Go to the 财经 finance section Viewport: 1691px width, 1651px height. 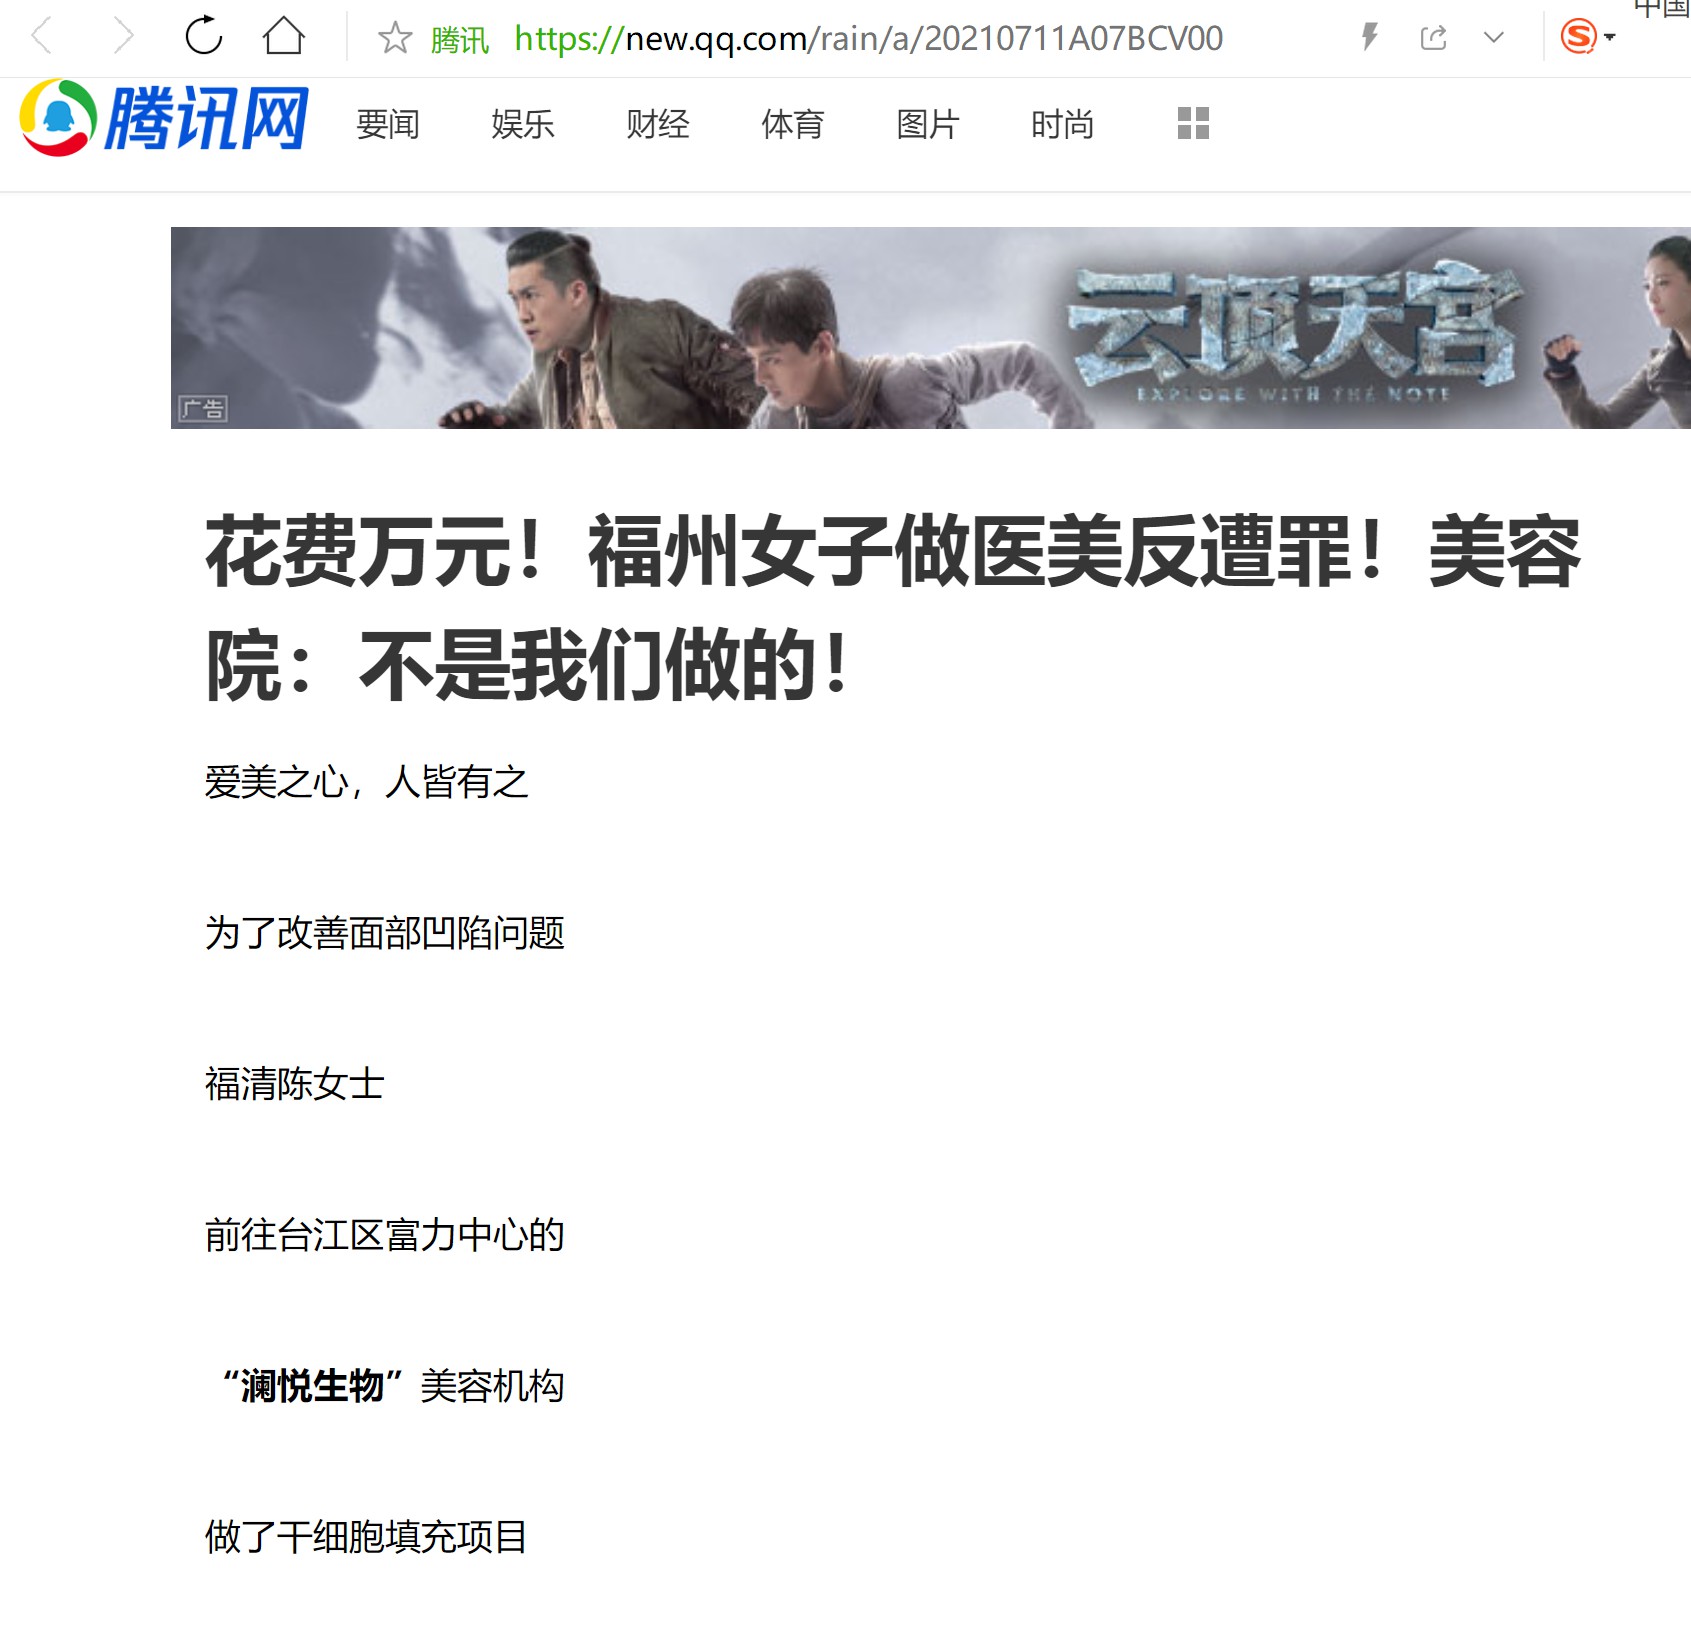(658, 125)
